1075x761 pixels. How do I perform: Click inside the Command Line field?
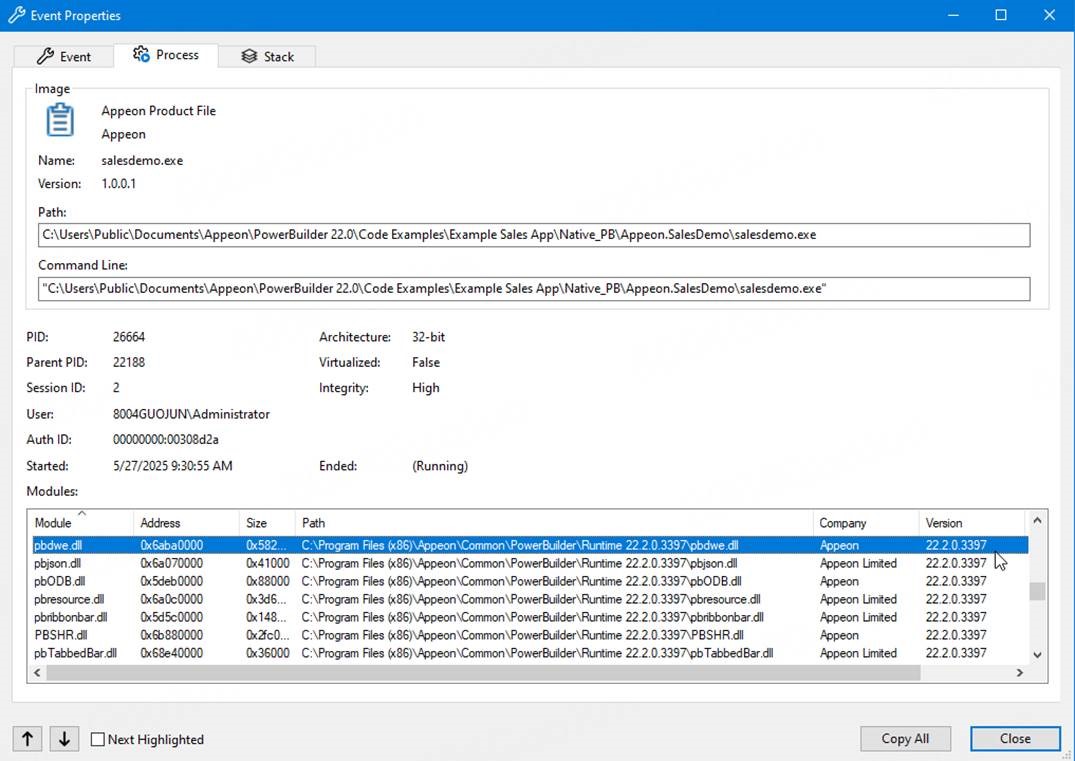coord(533,289)
